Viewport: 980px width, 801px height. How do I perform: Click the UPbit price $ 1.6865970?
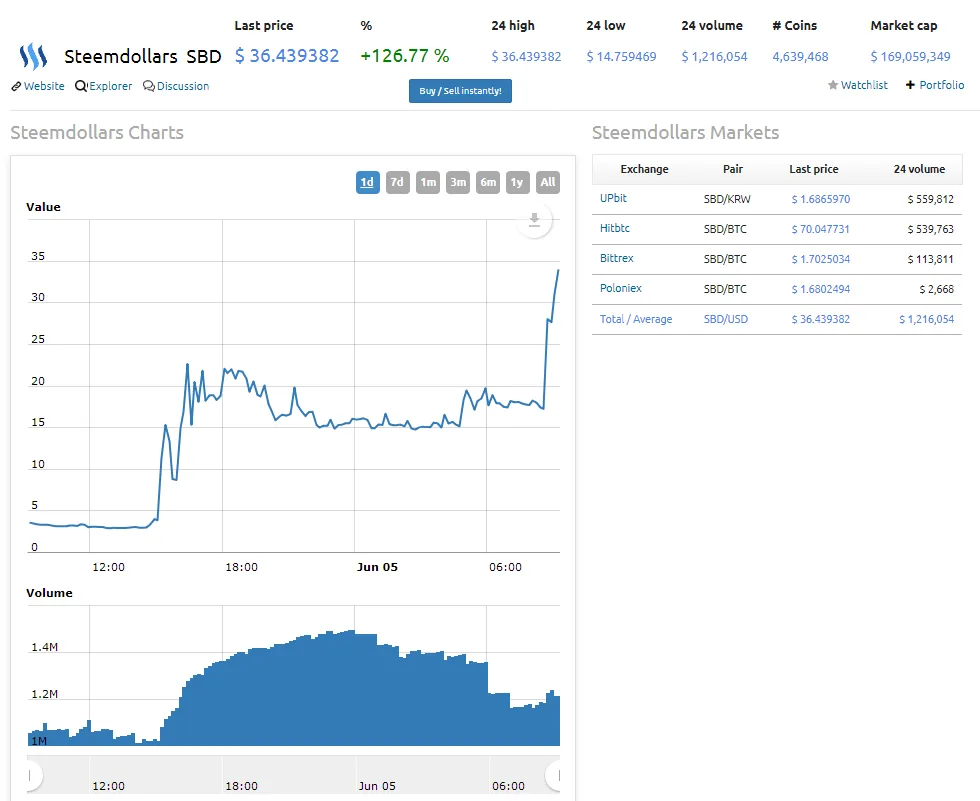pyautogui.click(x=821, y=199)
